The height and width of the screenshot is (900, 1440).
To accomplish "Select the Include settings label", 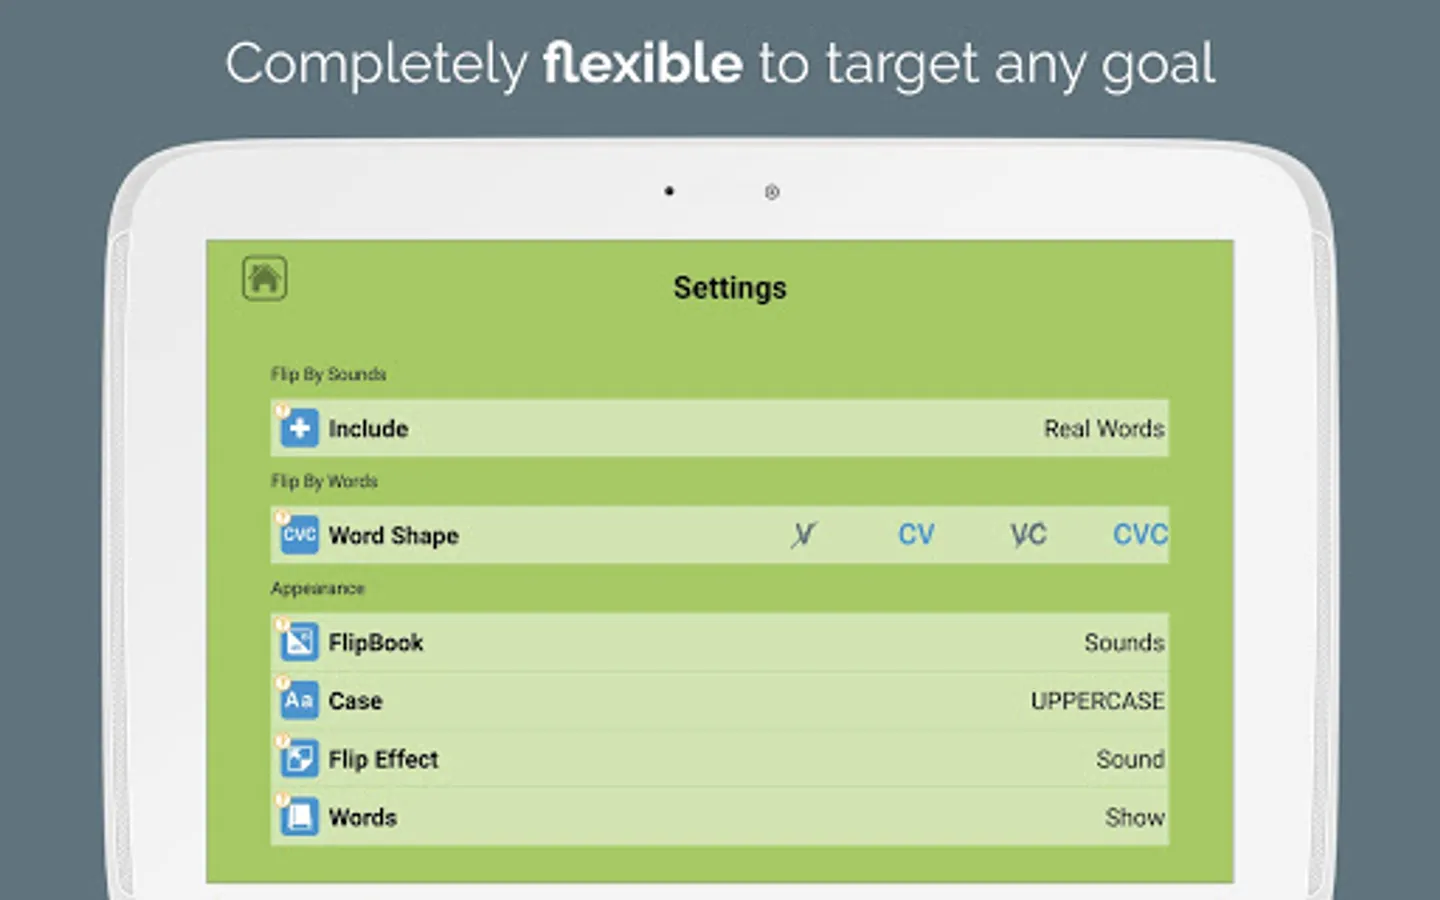I will pyautogui.click(x=368, y=428).
